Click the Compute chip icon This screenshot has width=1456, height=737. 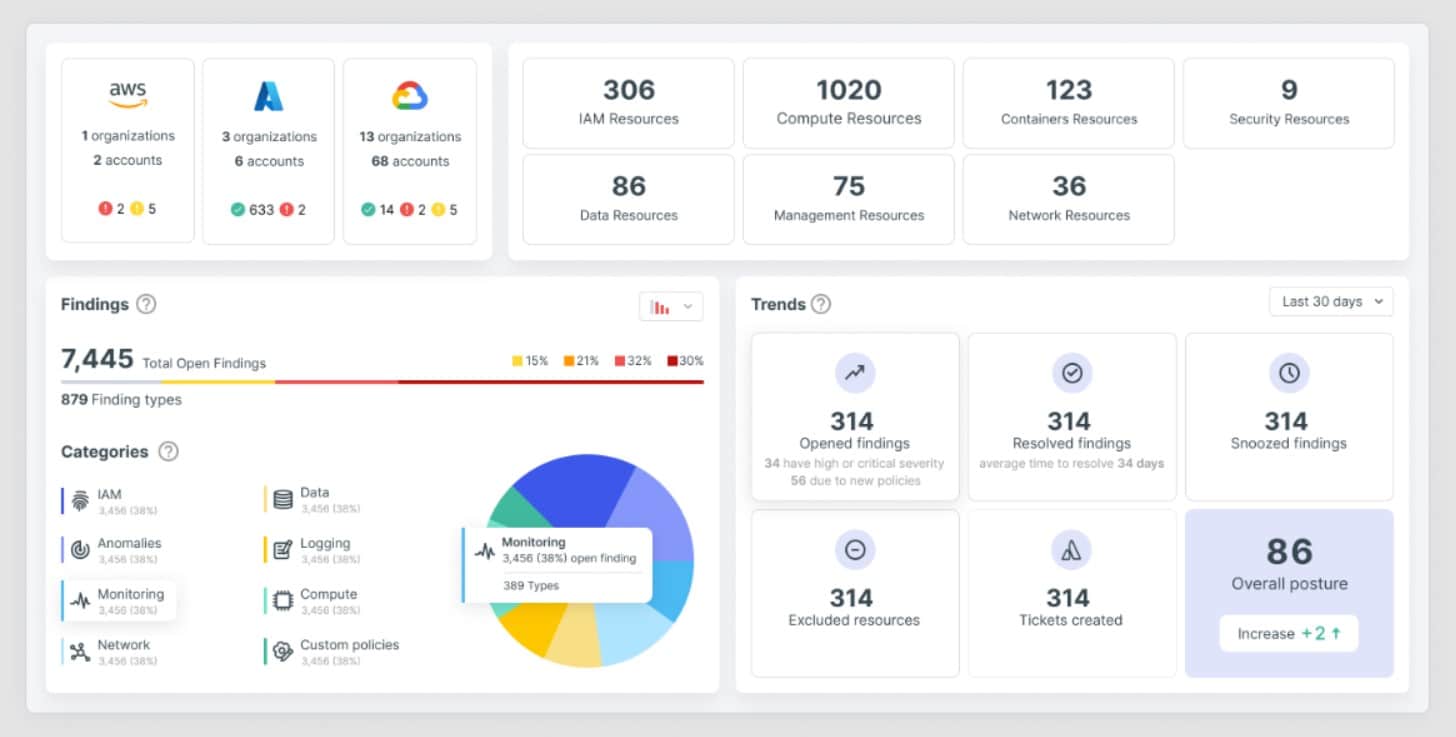point(283,601)
